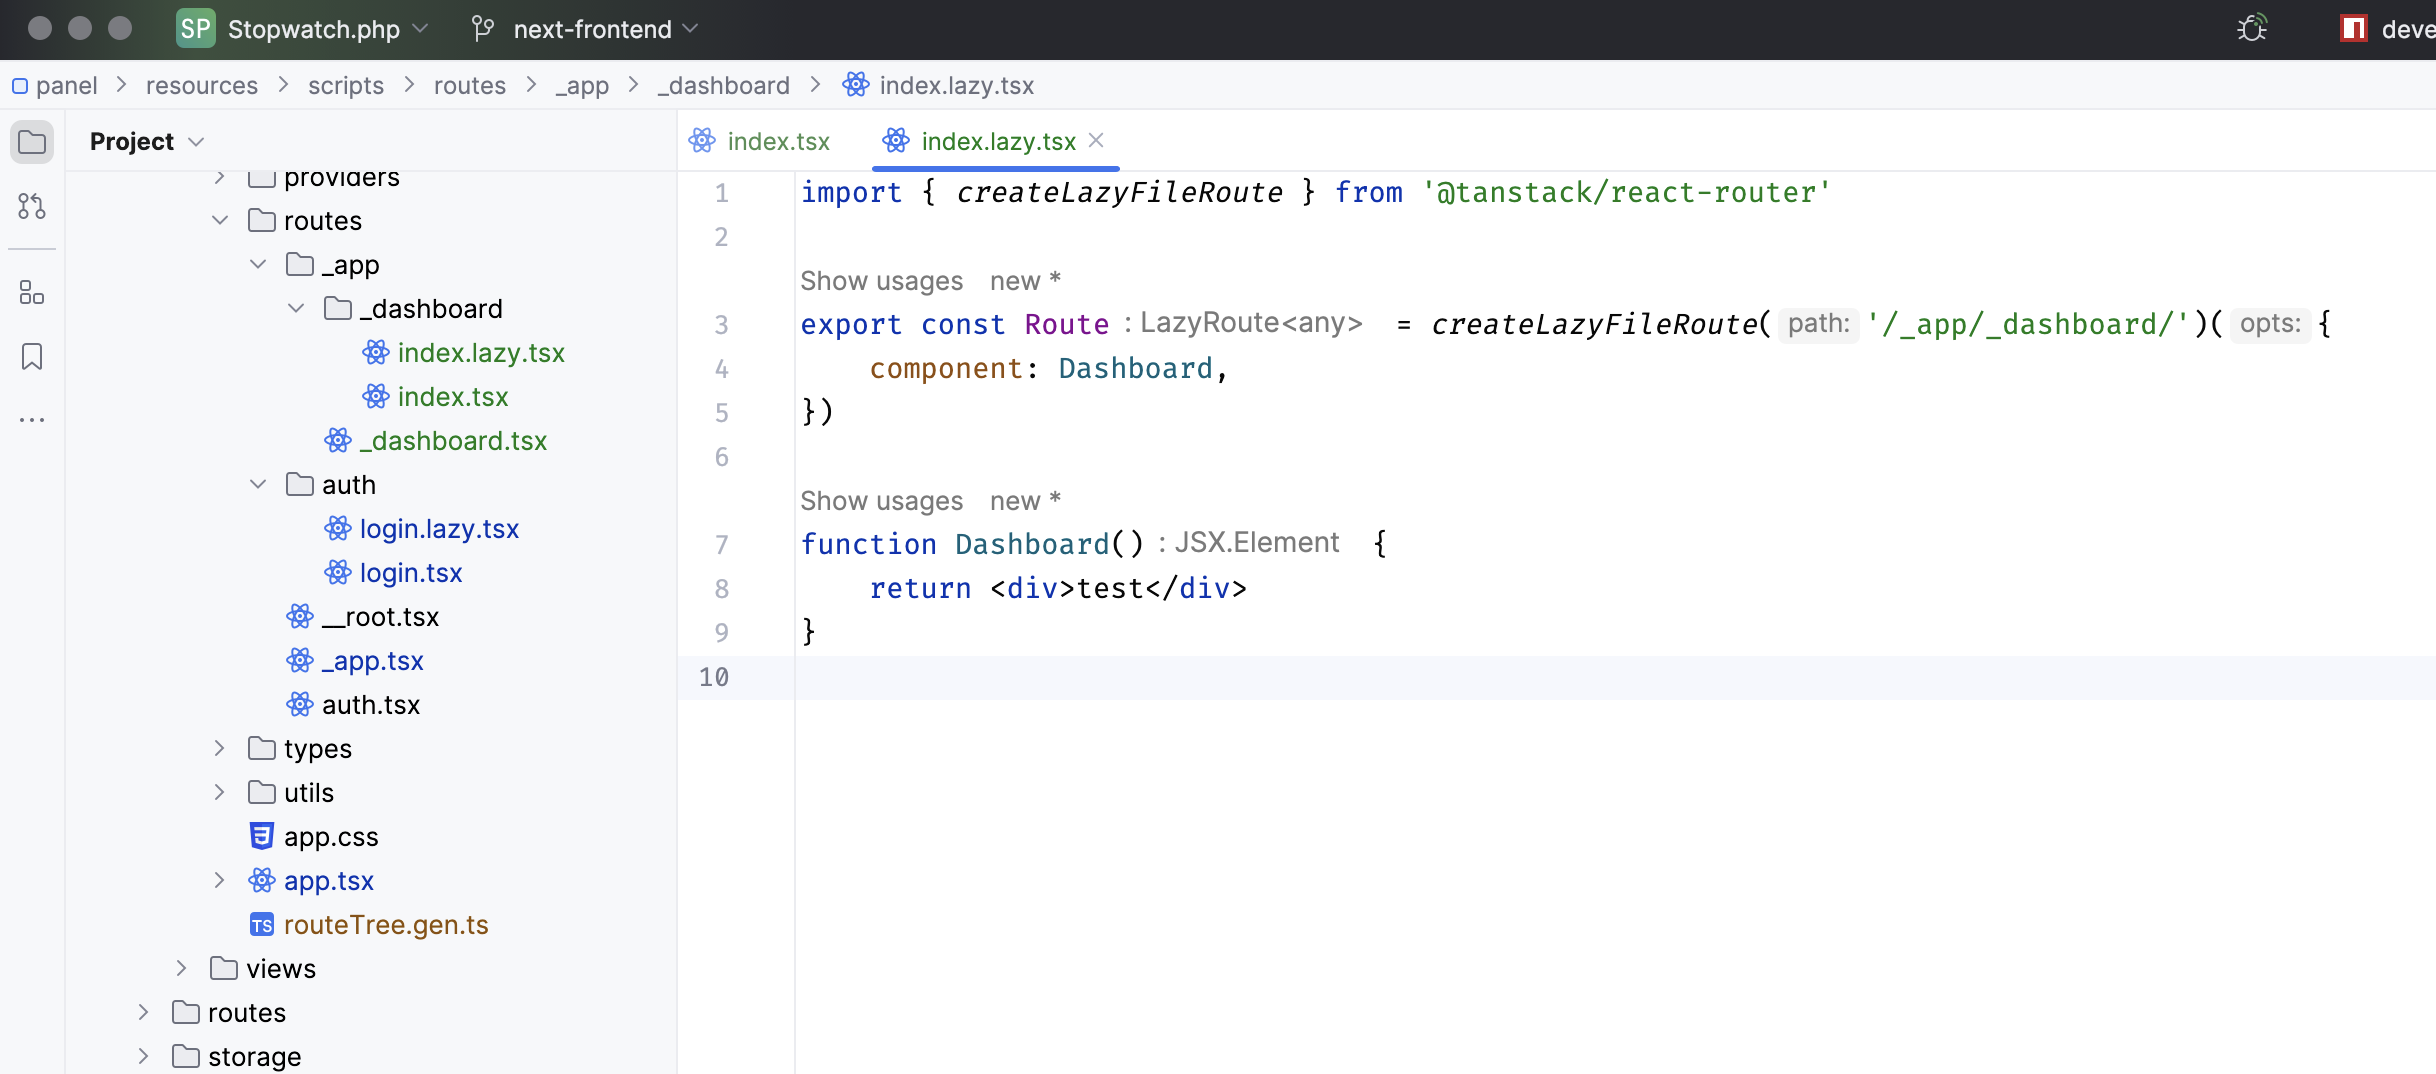
Task: Click the path: inlay hint
Action: tap(1819, 324)
